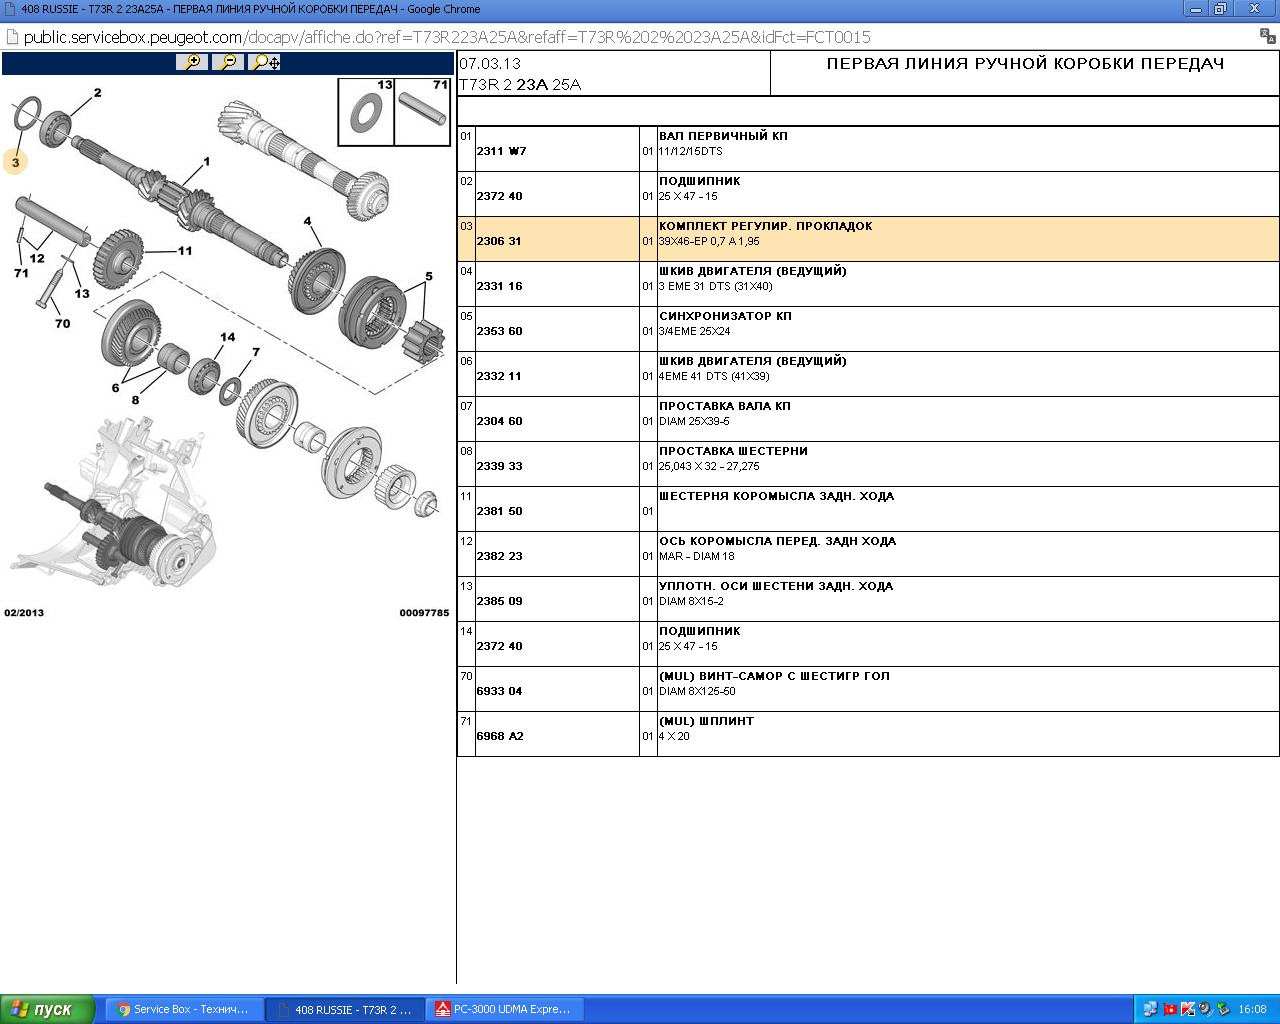Image resolution: width=1280 pixels, height=1024 pixels.
Task: Select the inset thumbnail of part 71
Action: (x=423, y=112)
